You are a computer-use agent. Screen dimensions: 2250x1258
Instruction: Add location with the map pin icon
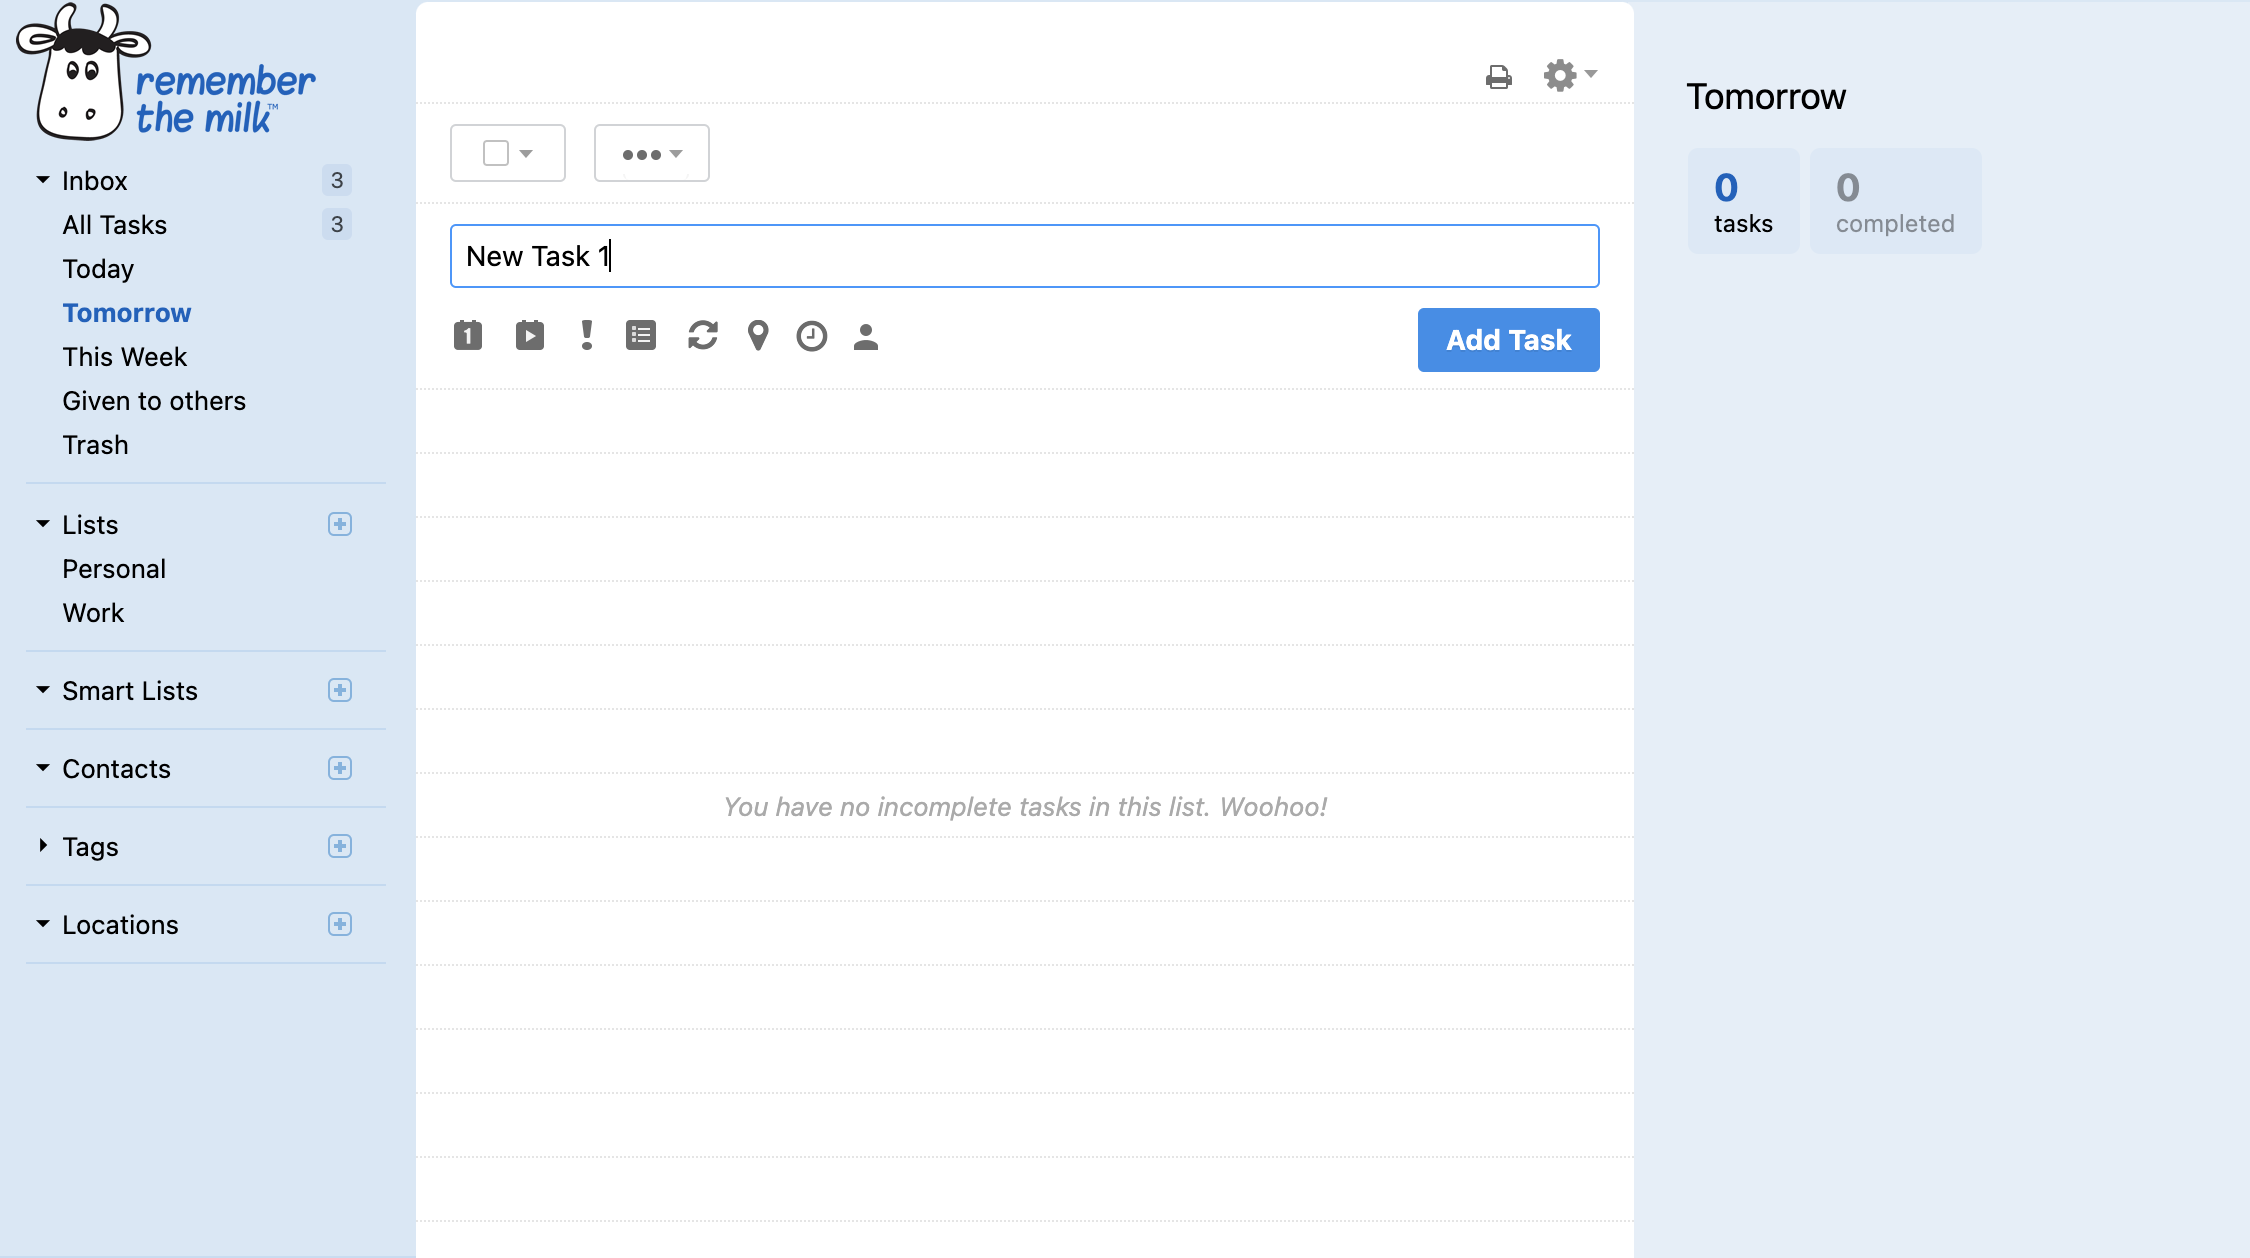(x=758, y=335)
